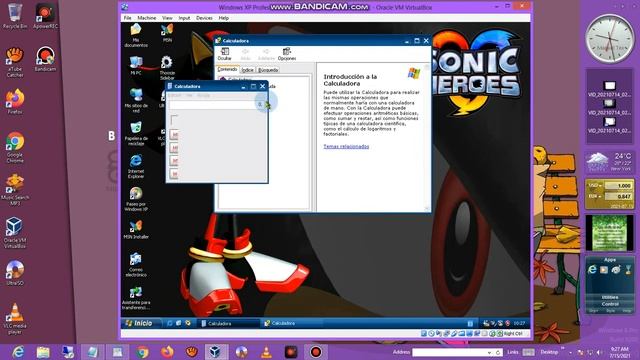Open the Input menu in VirtualBox
The image size is (640, 360).
click(184, 18)
